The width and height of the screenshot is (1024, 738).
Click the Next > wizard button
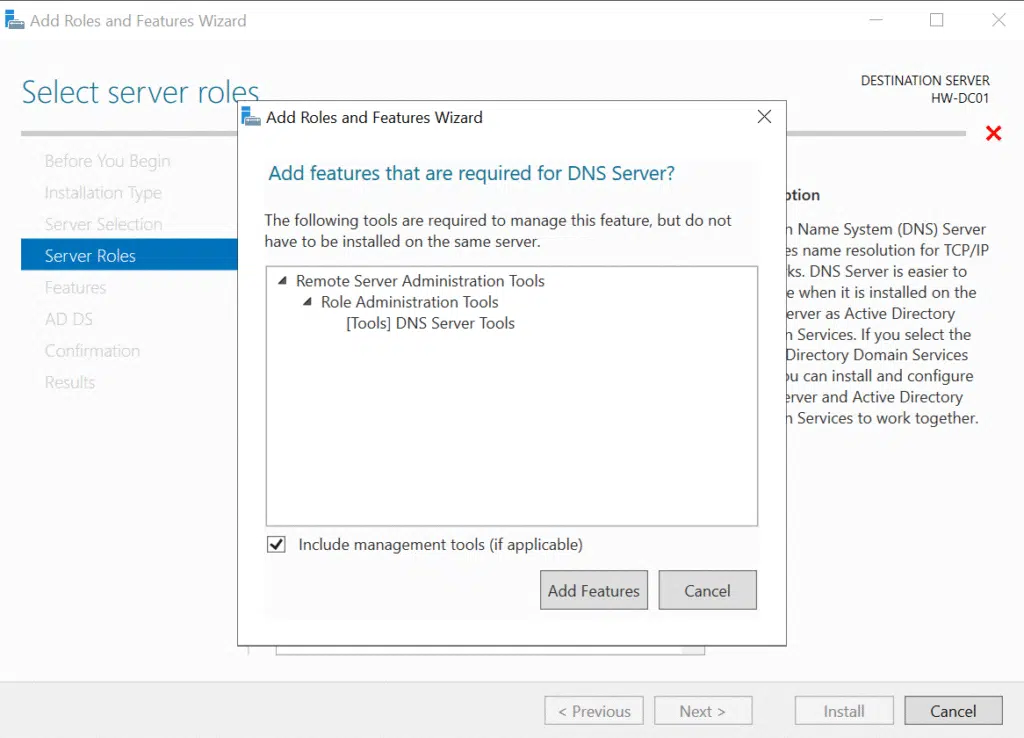coord(702,711)
